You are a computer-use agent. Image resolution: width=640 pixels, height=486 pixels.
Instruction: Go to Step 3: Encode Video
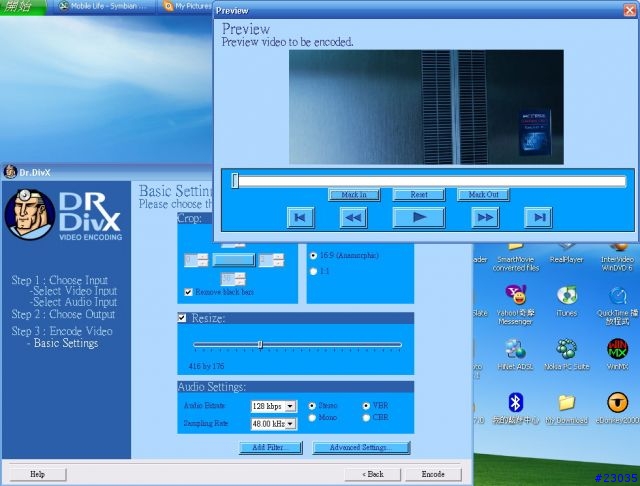click(62, 331)
